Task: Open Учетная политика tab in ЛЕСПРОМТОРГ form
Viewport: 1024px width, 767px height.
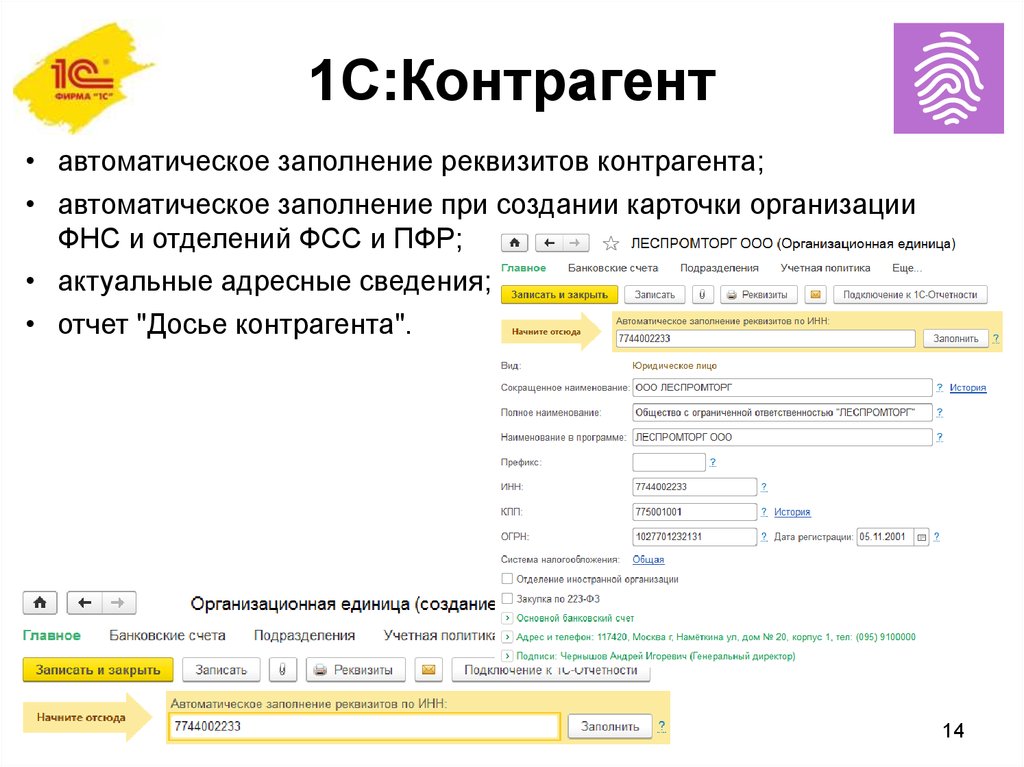Action: [825, 268]
